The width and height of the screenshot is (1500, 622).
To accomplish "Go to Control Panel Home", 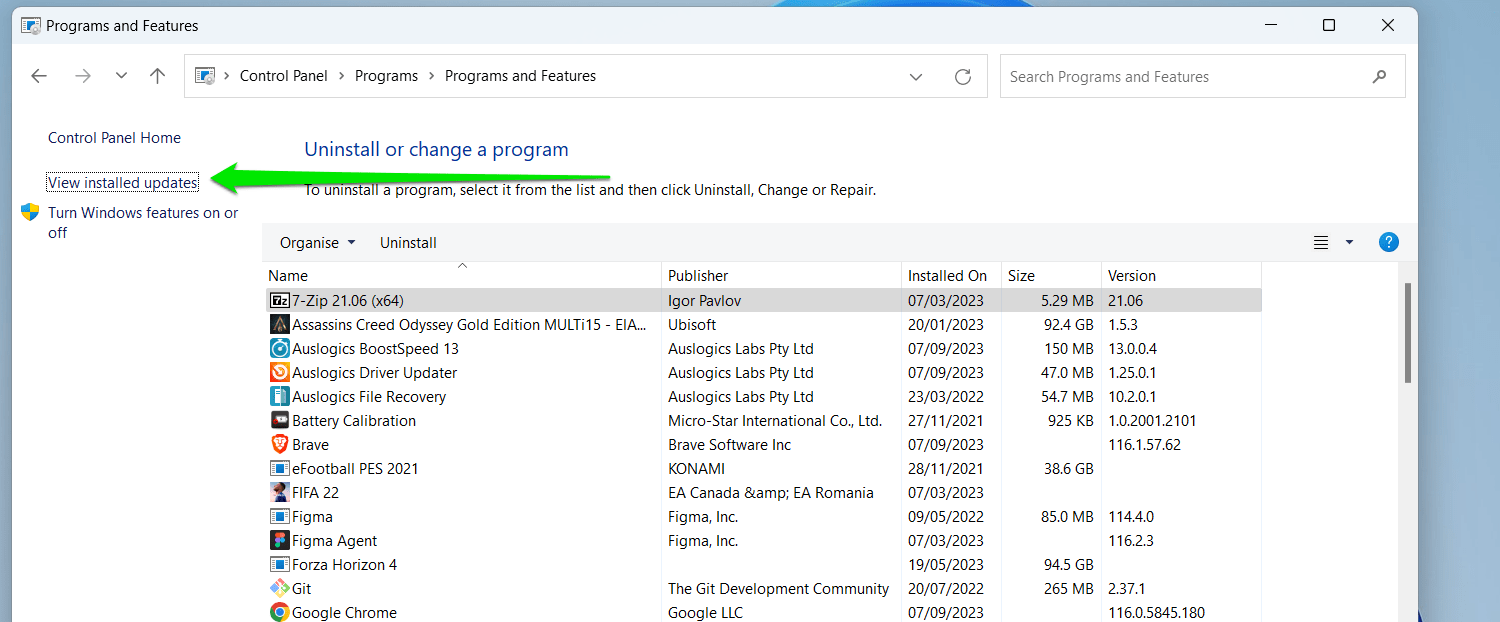I will (x=115, y=138).
